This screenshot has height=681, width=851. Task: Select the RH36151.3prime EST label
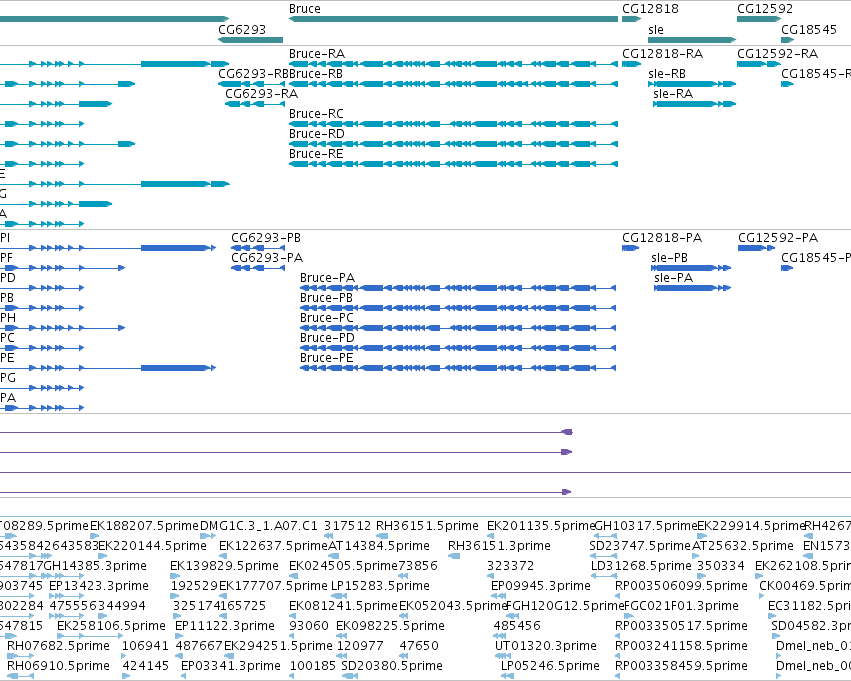(499, 546)
